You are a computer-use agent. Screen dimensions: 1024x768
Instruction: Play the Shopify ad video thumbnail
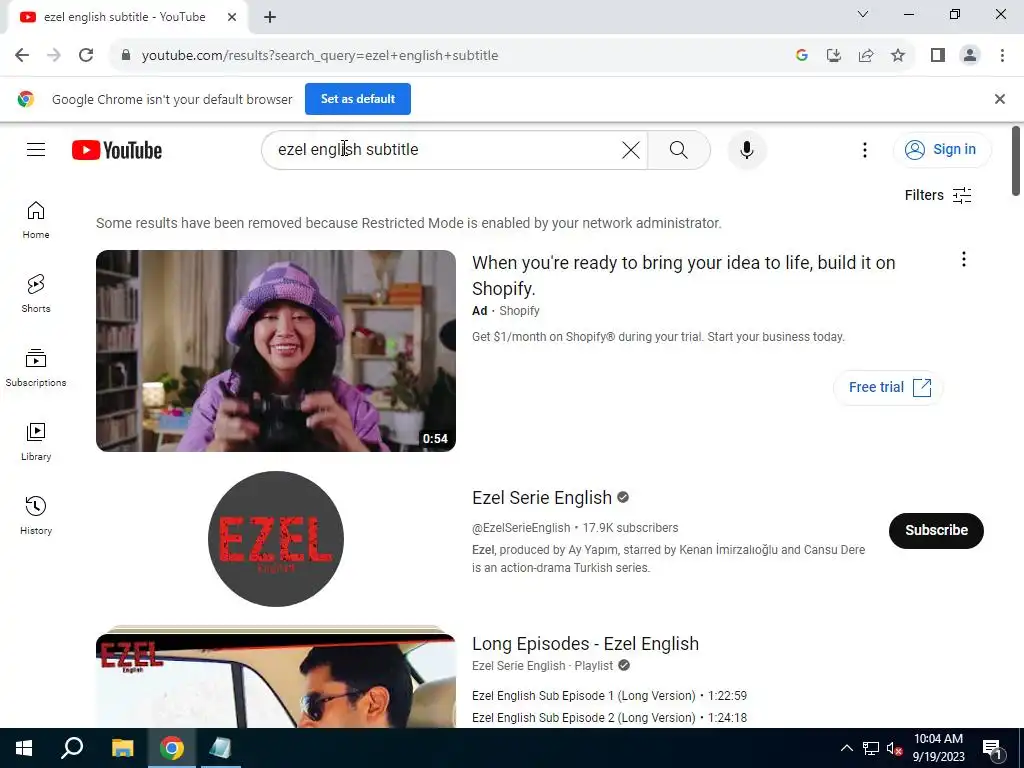pyautogui.click(x=276, y=351)
